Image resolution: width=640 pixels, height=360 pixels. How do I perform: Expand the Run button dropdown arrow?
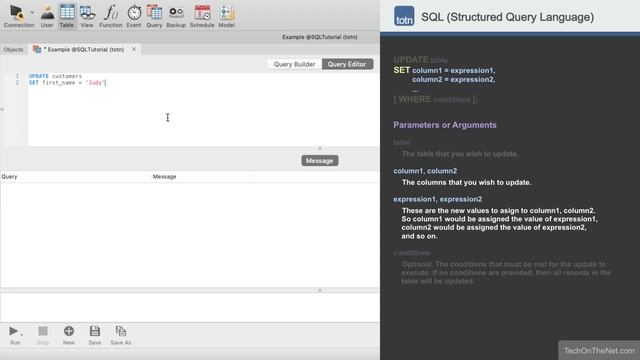click(x=21, y=334)
